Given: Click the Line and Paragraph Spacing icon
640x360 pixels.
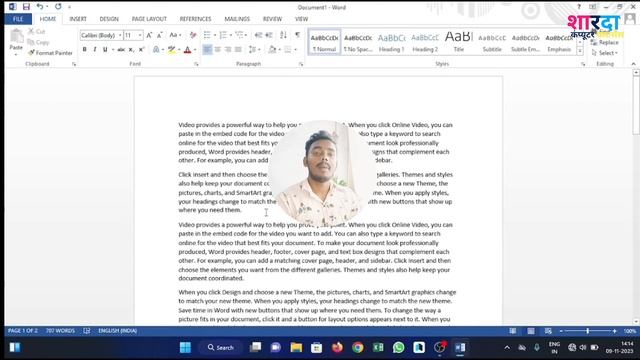Looking at the screenshot, I should point(252,49).
